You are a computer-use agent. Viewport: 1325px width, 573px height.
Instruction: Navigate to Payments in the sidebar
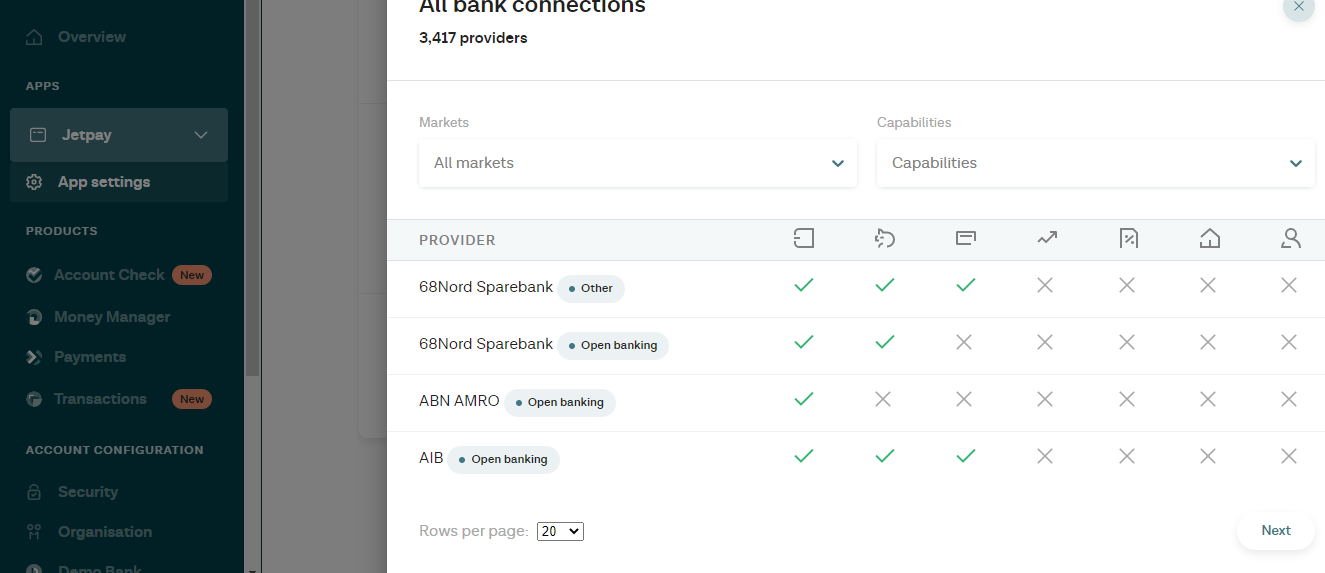pos(89,357)
